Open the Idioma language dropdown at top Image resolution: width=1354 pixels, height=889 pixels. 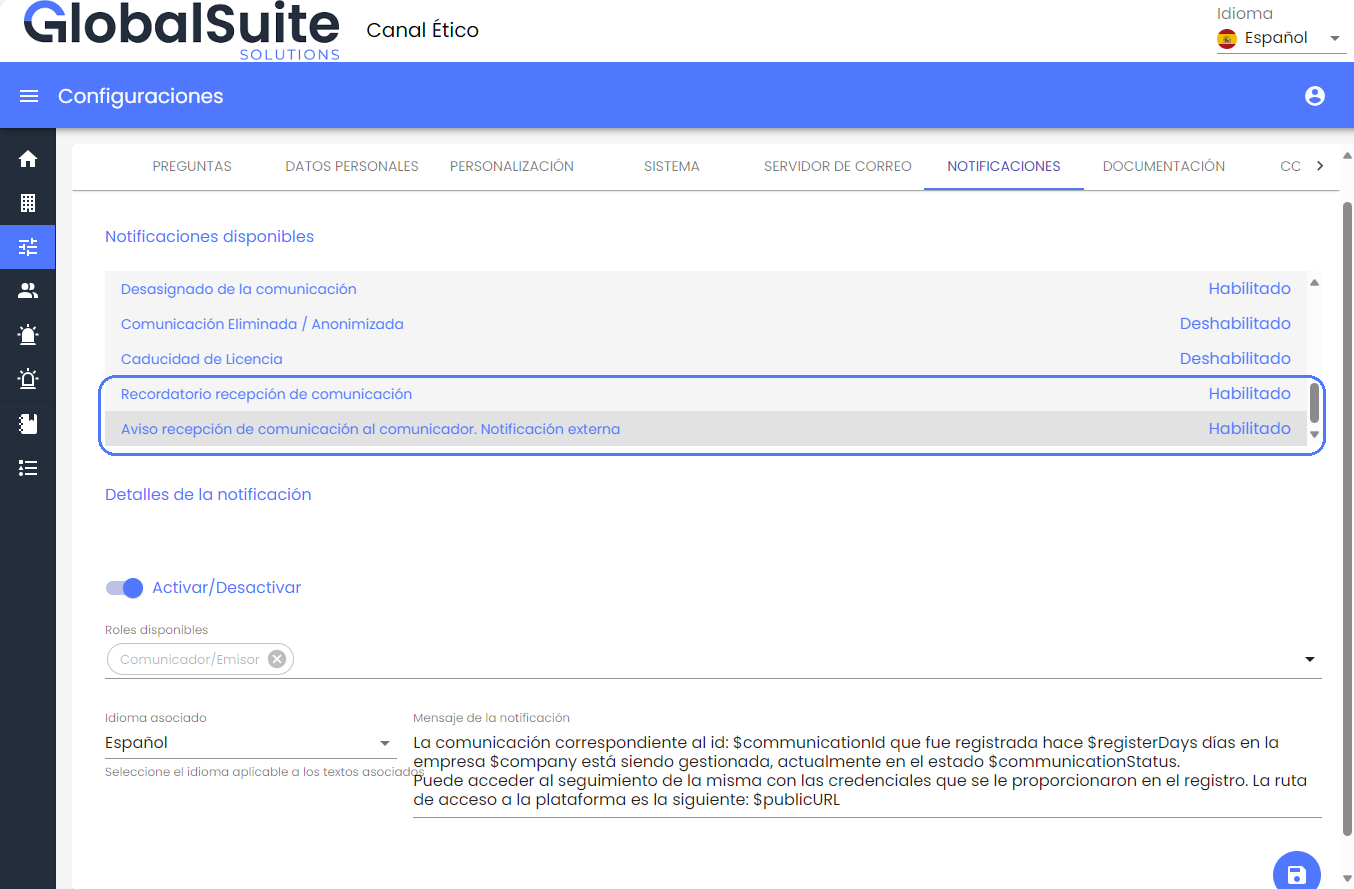pyautogui.click(x=1281, y=39)
